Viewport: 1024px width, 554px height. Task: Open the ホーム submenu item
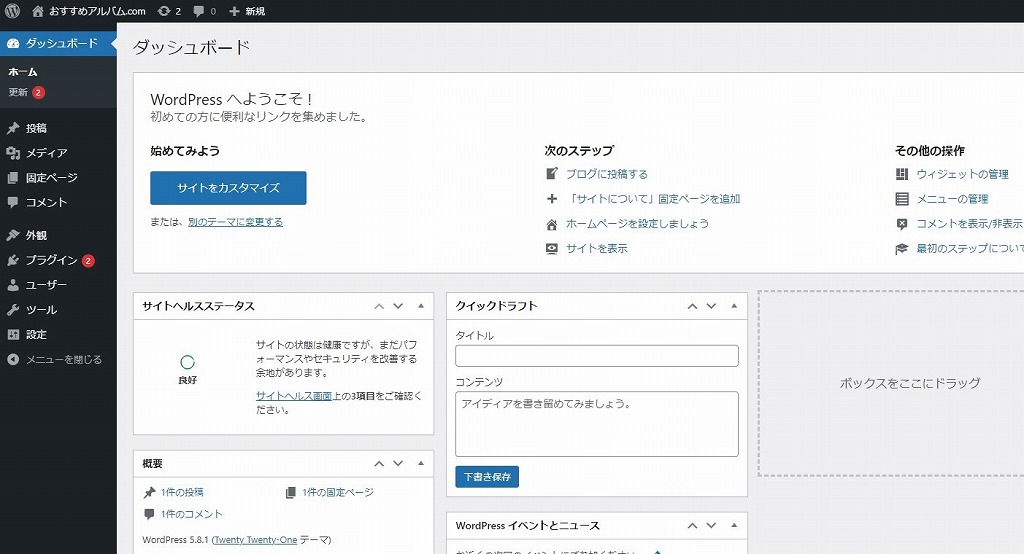23,72
